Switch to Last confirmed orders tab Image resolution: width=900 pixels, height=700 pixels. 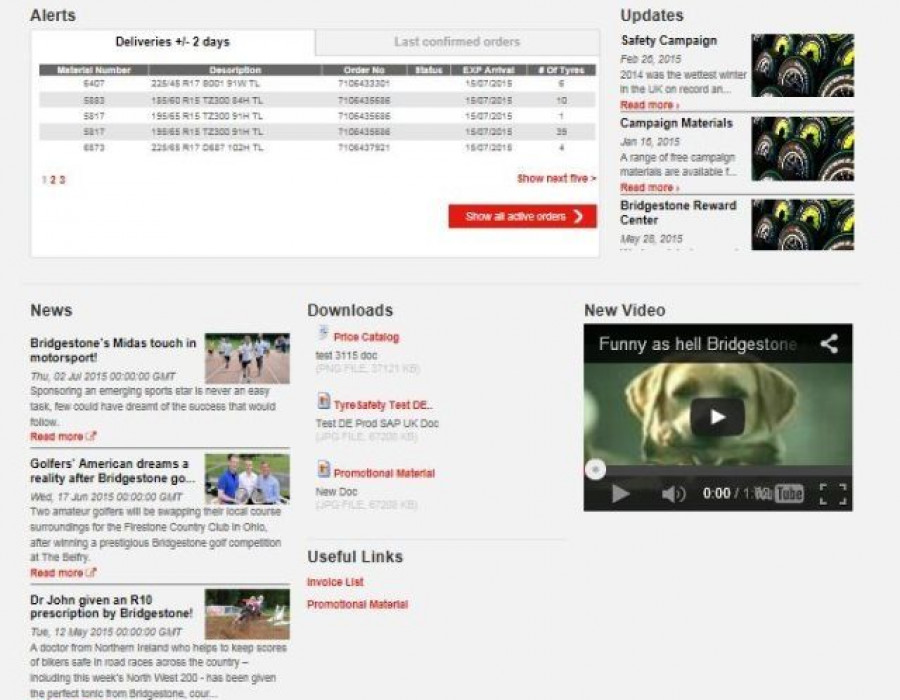[457, 42]
